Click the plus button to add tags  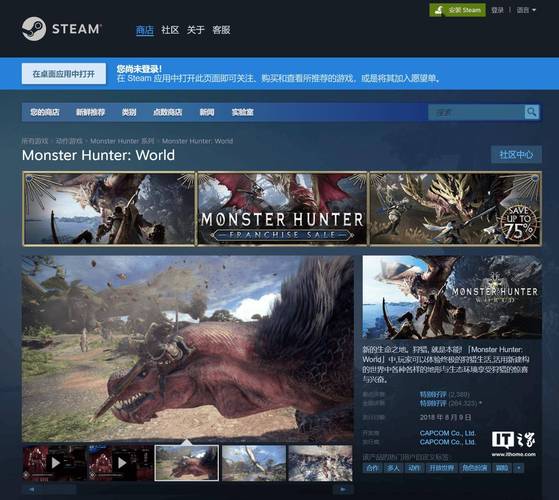point(519,468)
